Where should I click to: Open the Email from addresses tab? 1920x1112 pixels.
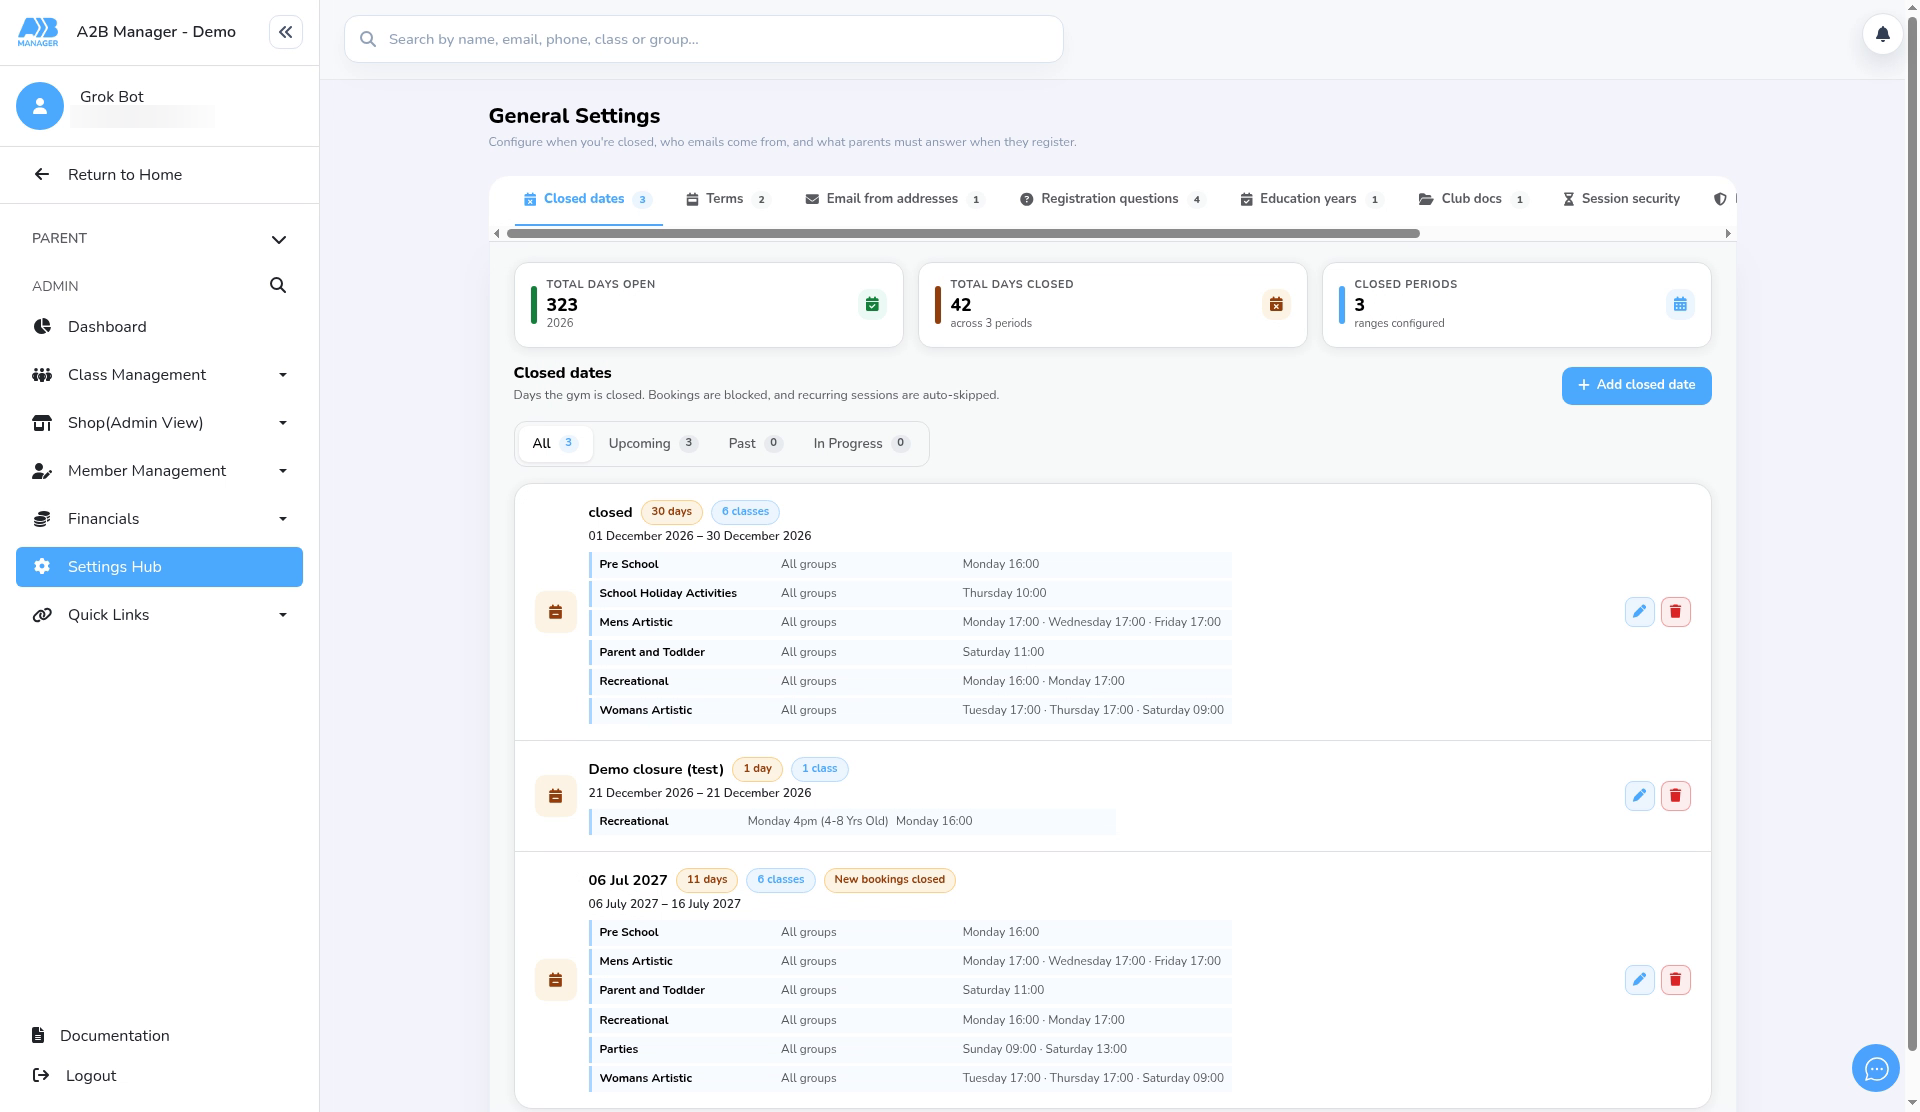(x=895, y=199)
